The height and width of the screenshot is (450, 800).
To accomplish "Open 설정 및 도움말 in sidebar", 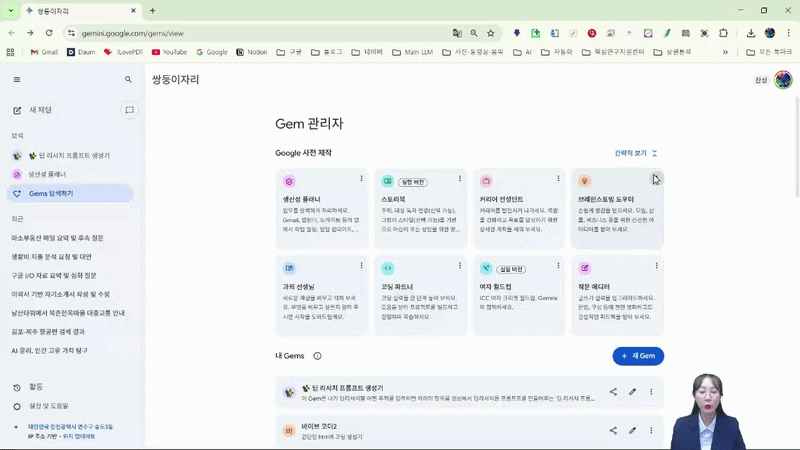I will [x=48, y=406].
